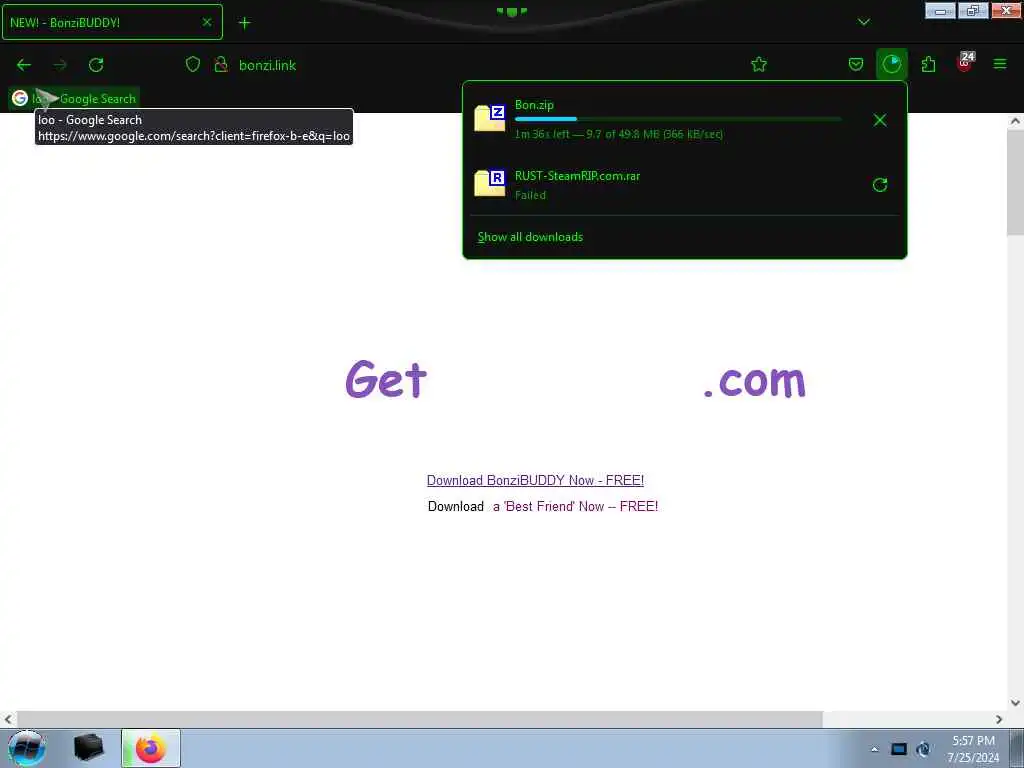Open a new tab with plus
The width and height of the screenshot is (1024, 768).
click(x=244, y=23)
